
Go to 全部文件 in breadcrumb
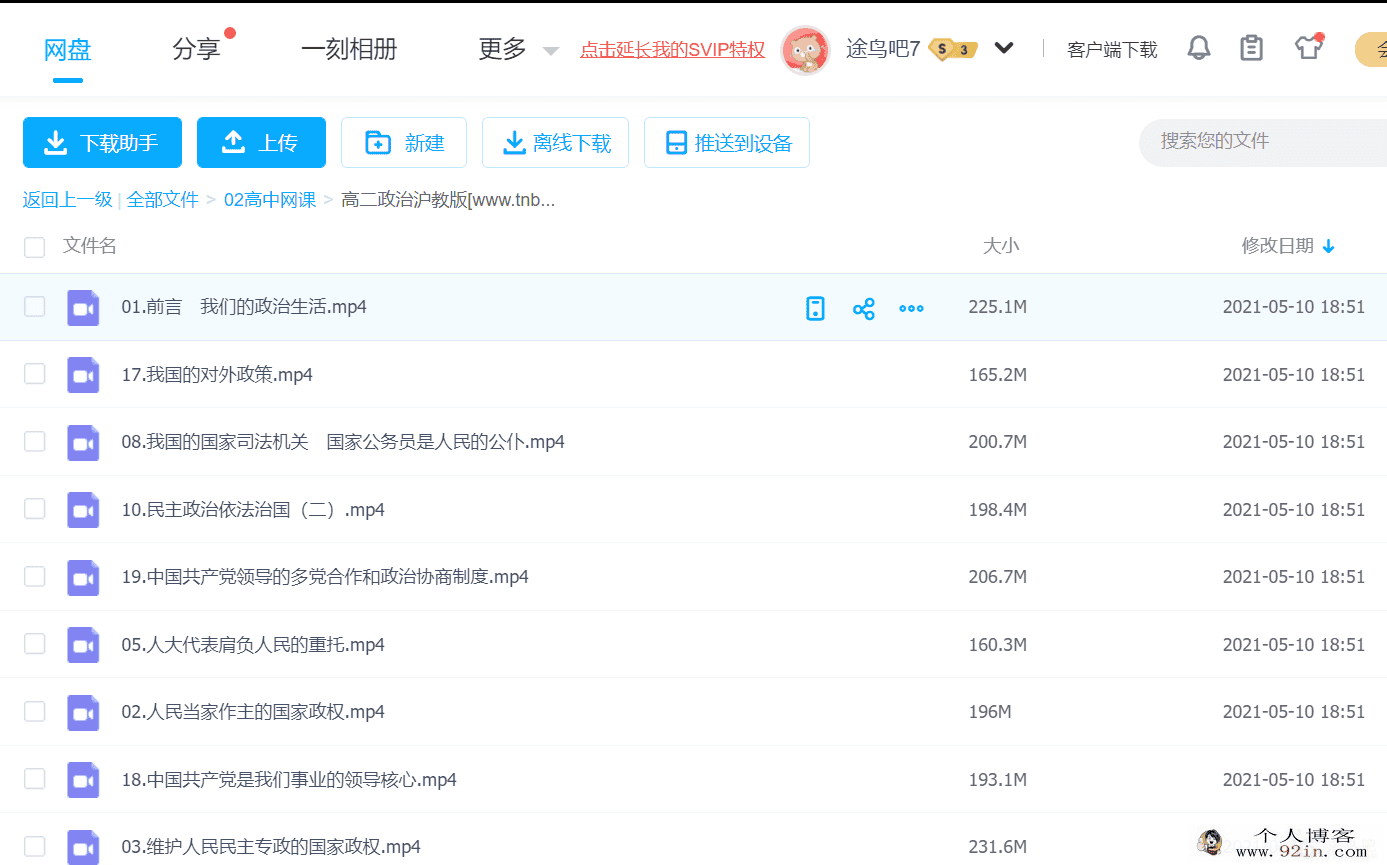tap(162, 200)
